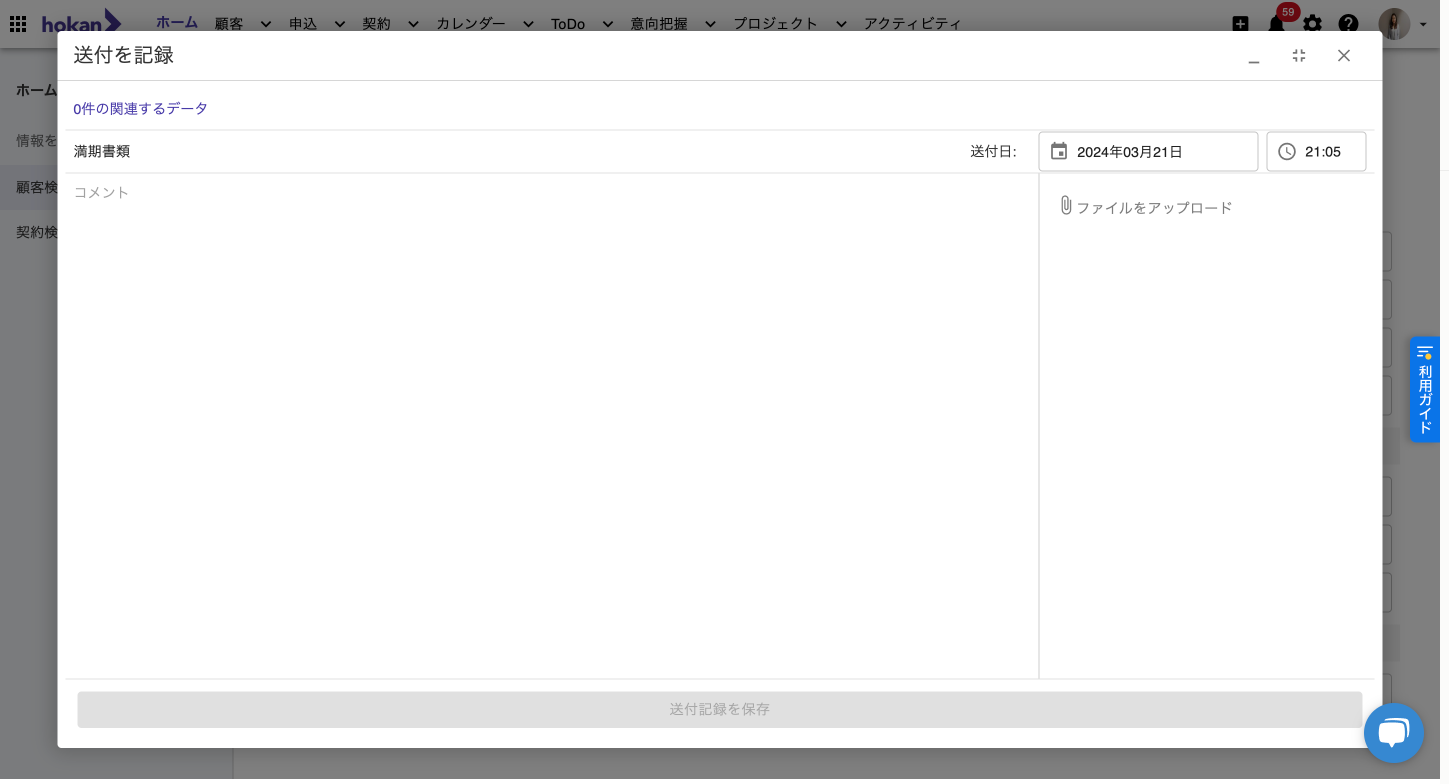1449x784 pixels.
Task: Open the apps grid launcher icon
Action: (18, 23)
